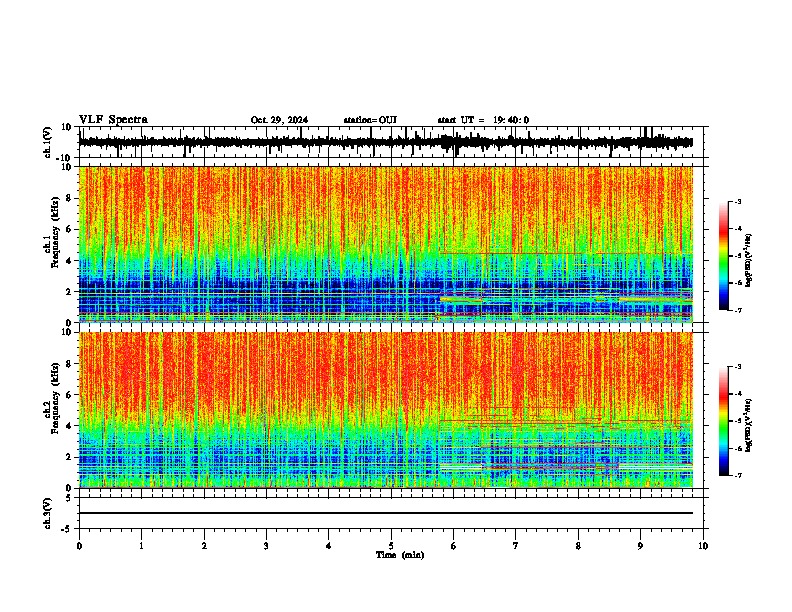Click the "5" tick on ch.3(V) axis
This screenshot has width=792, height=612.
tap(70, 498)
